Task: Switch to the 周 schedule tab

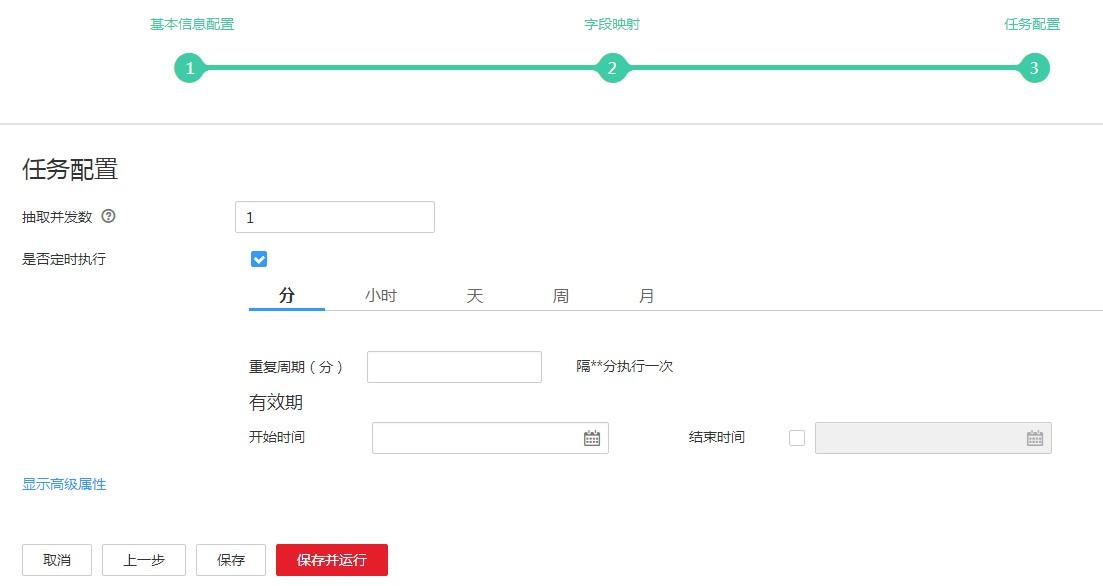Action: (x=561, y=295)
